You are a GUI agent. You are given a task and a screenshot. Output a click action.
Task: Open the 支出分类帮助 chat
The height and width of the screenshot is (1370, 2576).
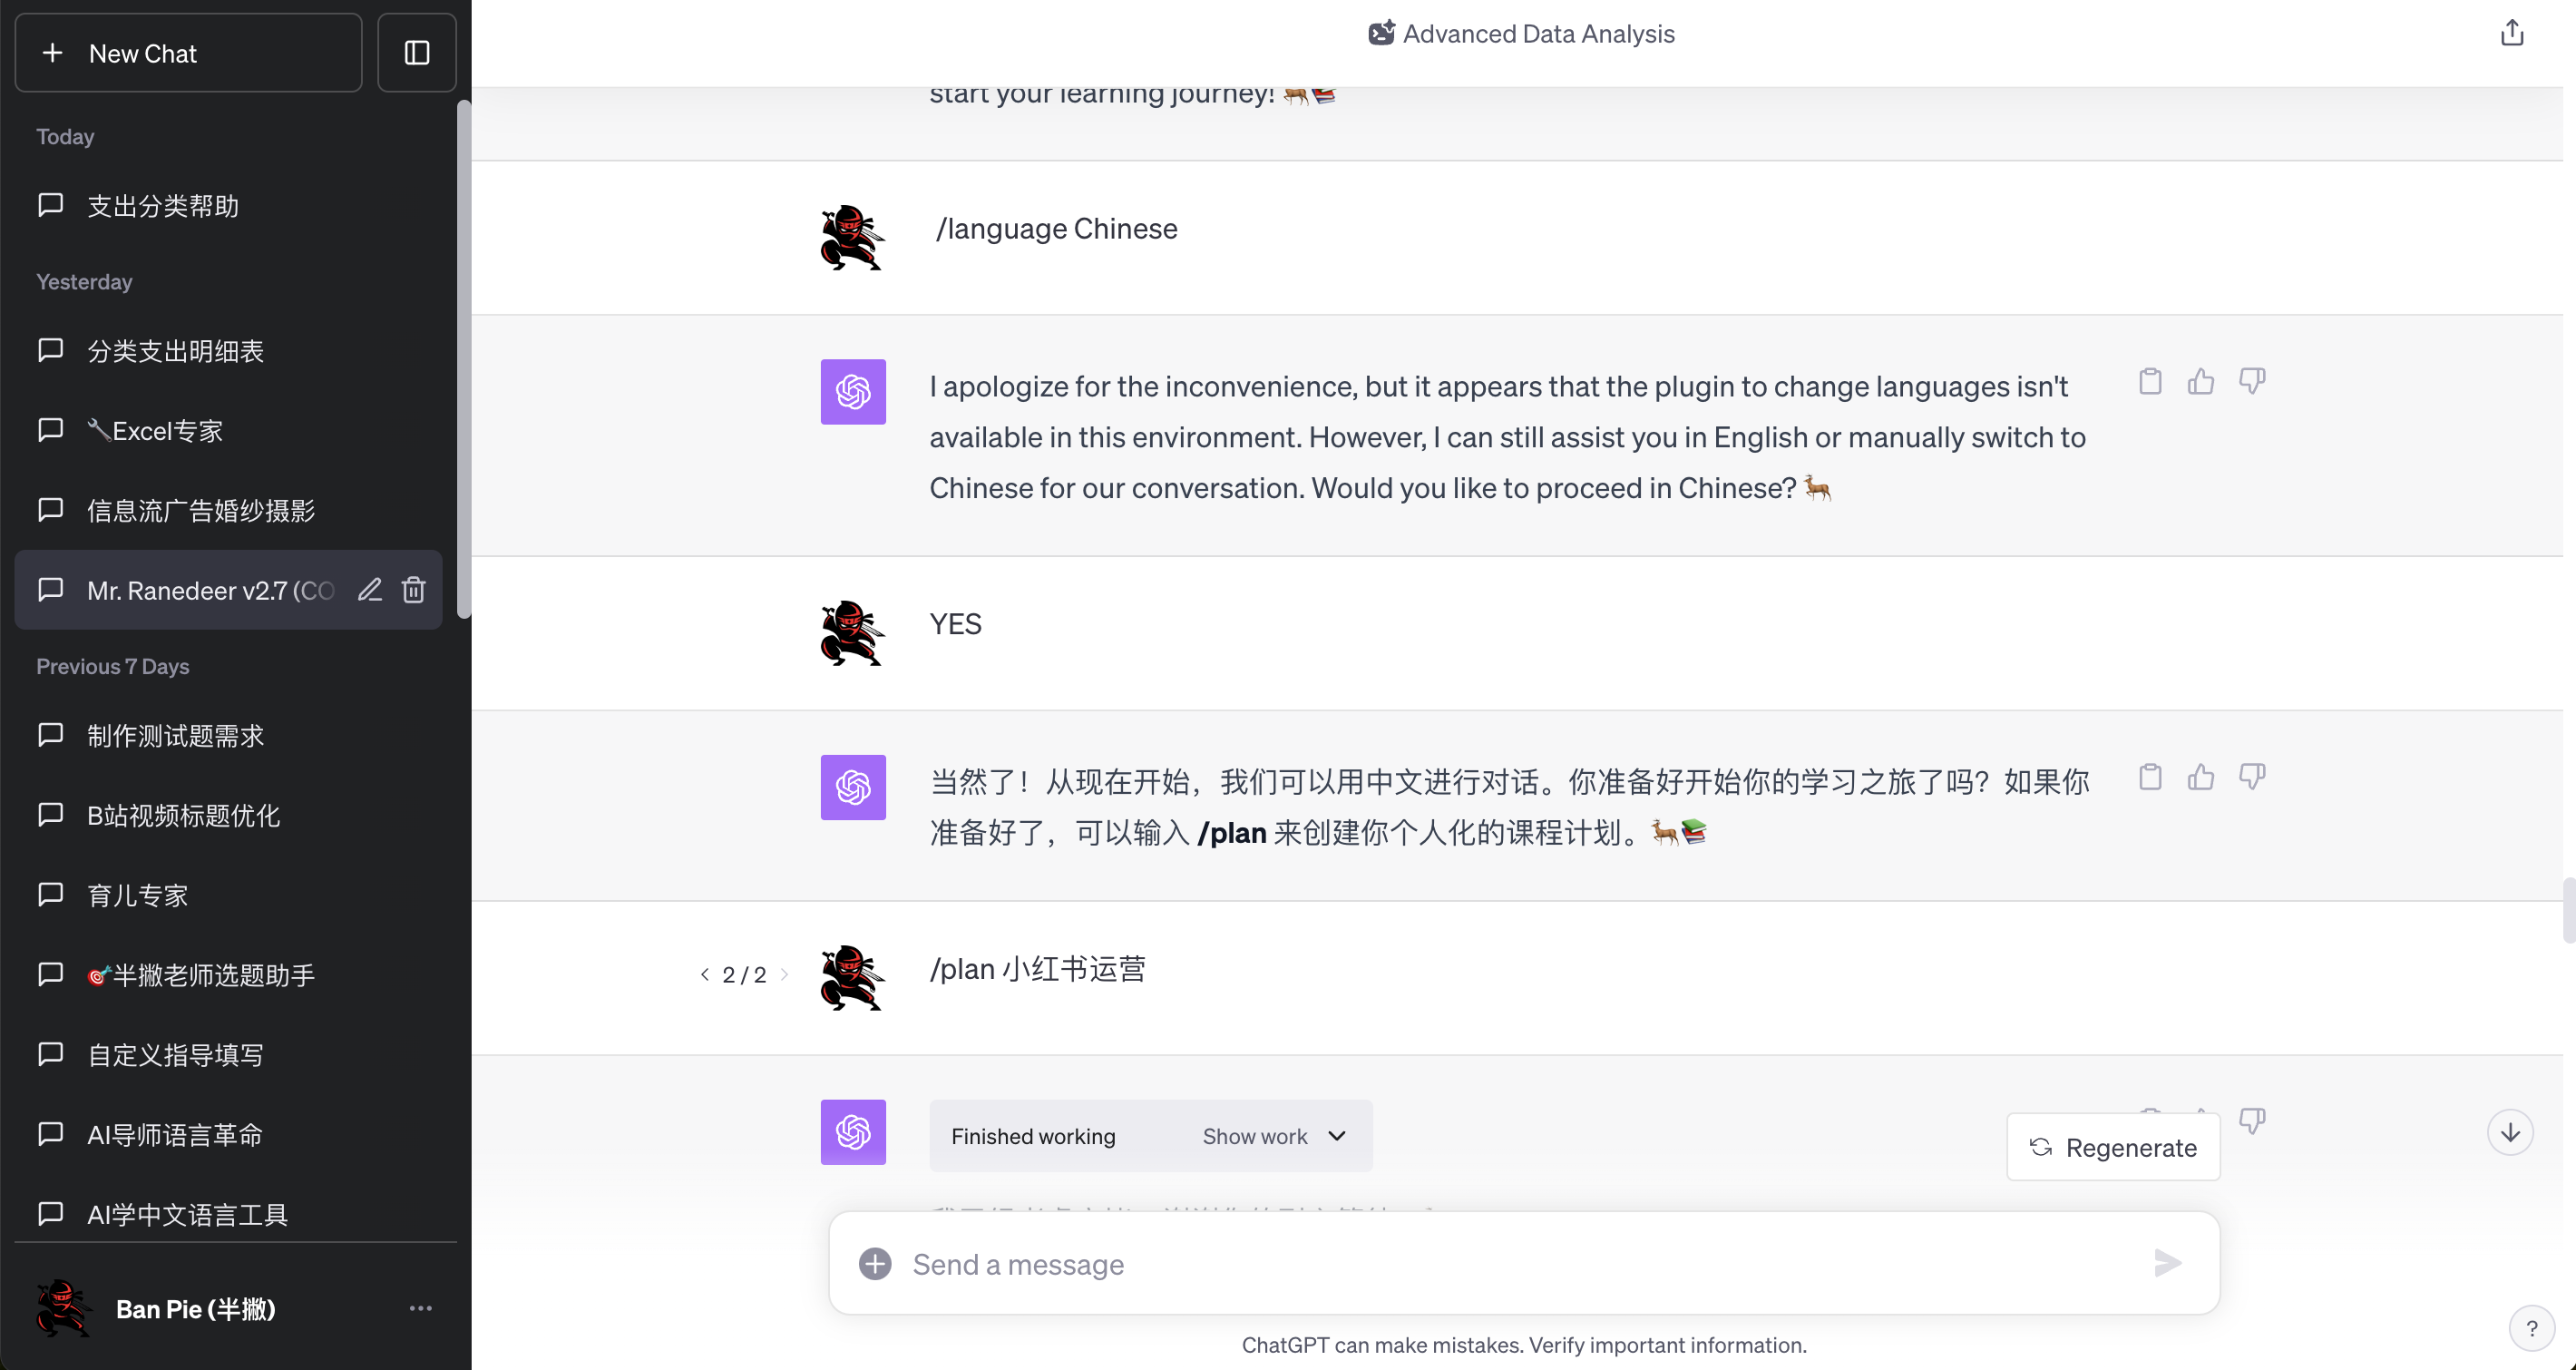[163, 206]
